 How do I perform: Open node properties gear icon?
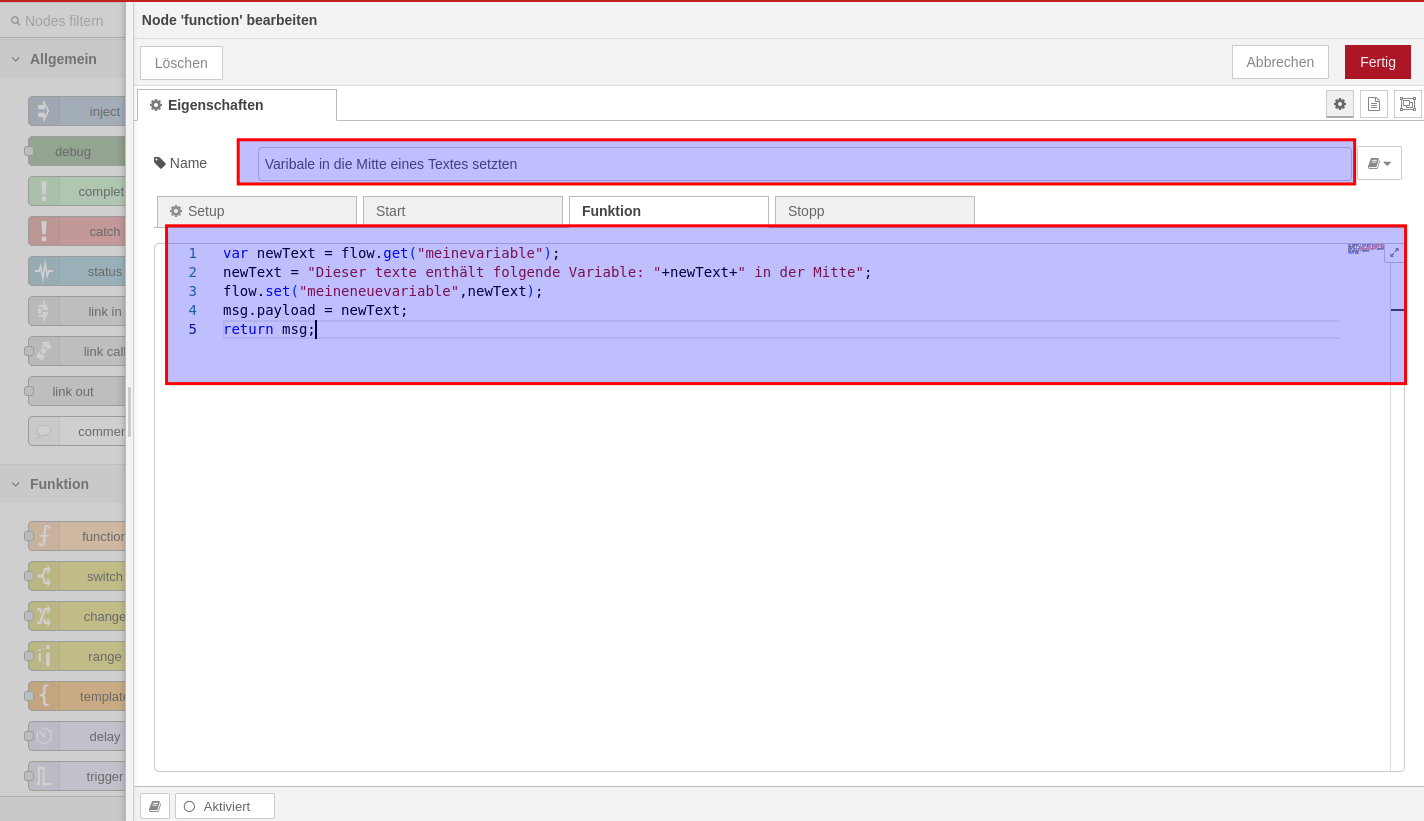pyautogui.click(x=1340, y=104)
